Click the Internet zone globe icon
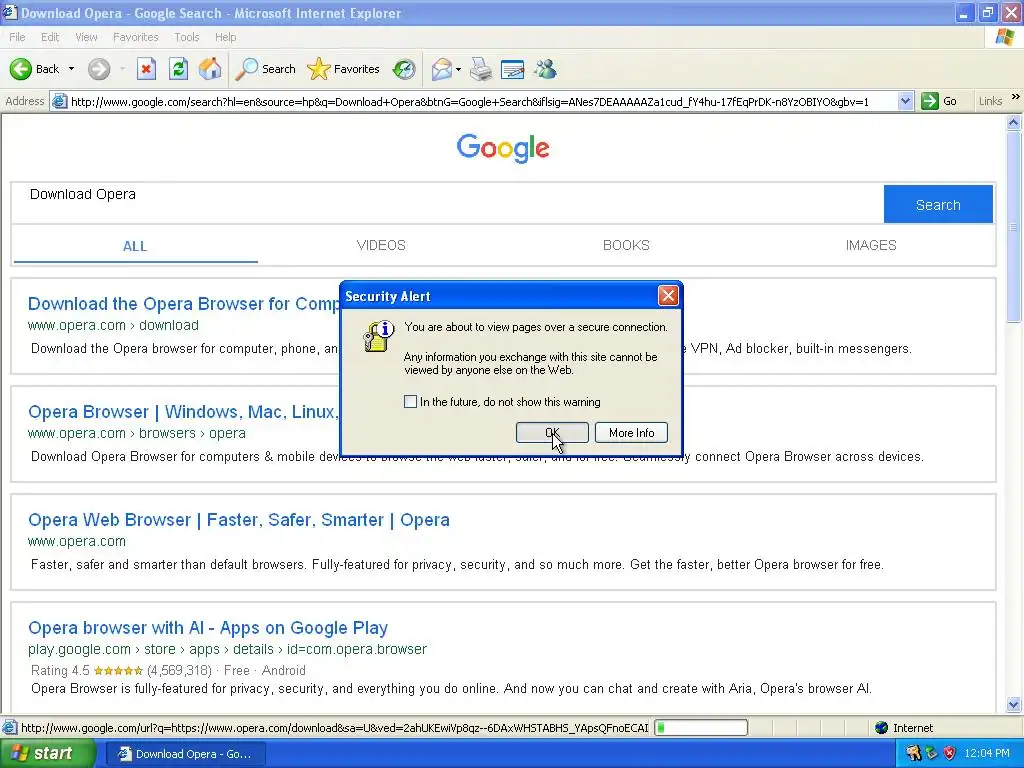The image size is (1024, 768). [882, 728]
